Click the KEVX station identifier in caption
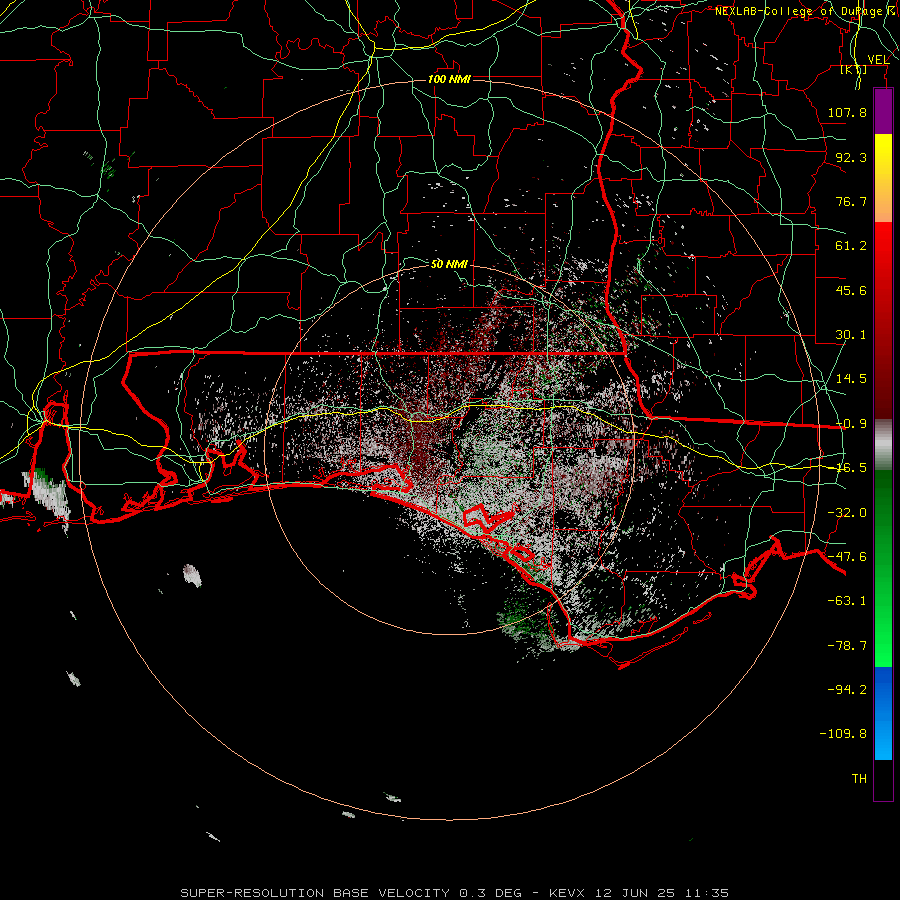The width and height of the screenshot is (900, 900). tap(567, 893)
